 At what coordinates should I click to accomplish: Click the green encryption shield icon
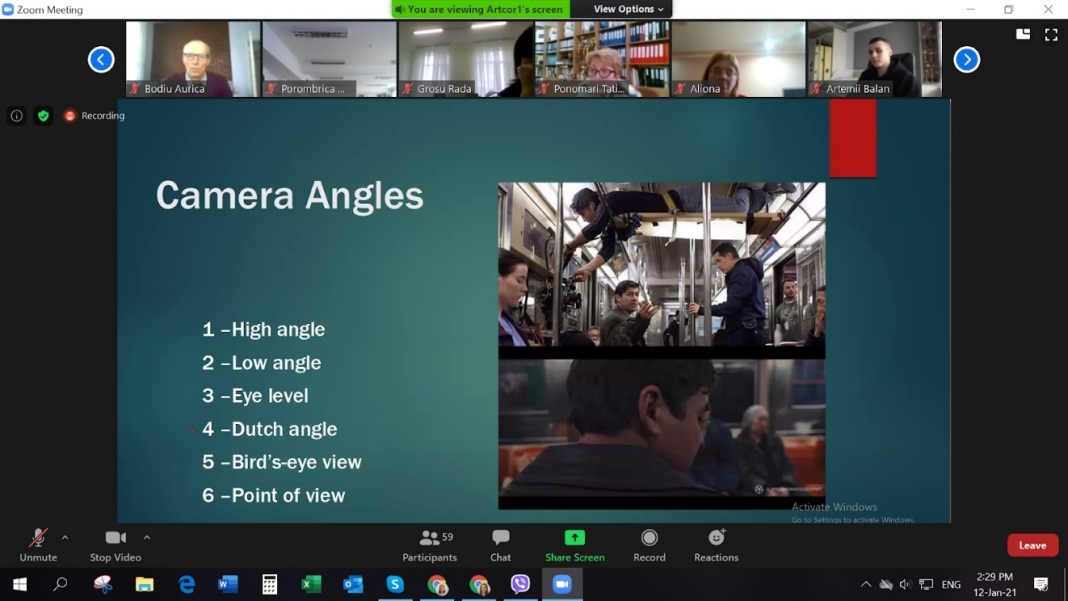44,116
